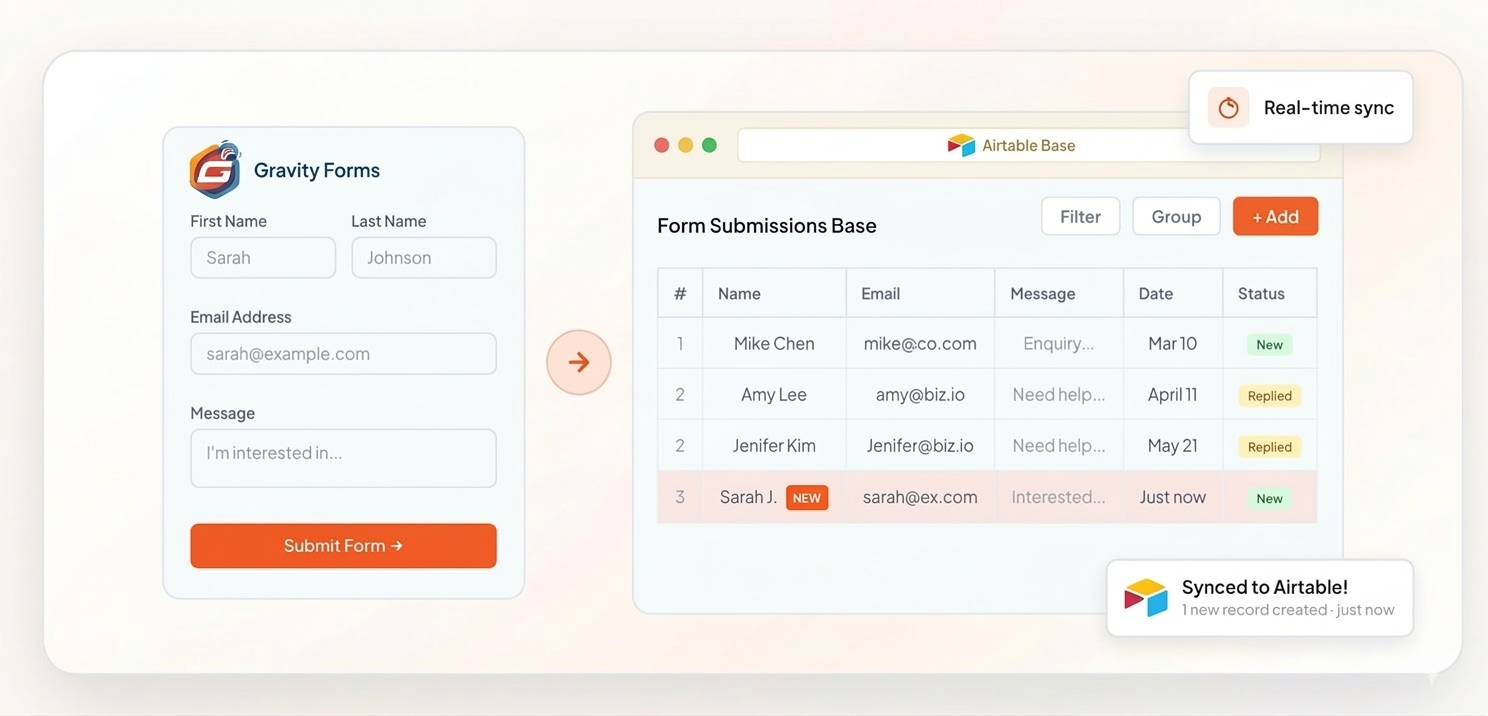Click the Mar 10 date cell
The width and height of the screenshot is (1488, 716).
1173,344
